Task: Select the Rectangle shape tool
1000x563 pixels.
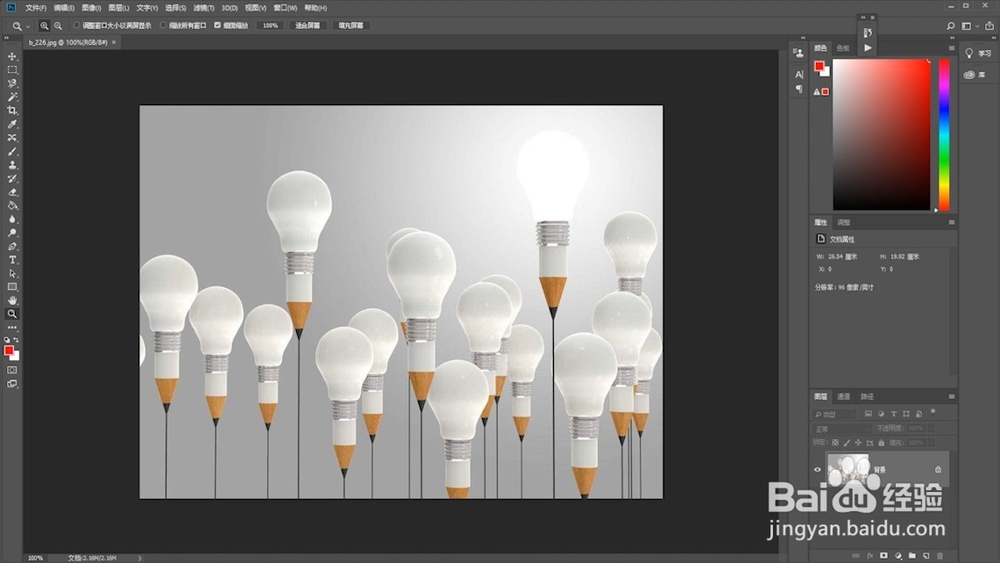Action: (x=12, y=287)
